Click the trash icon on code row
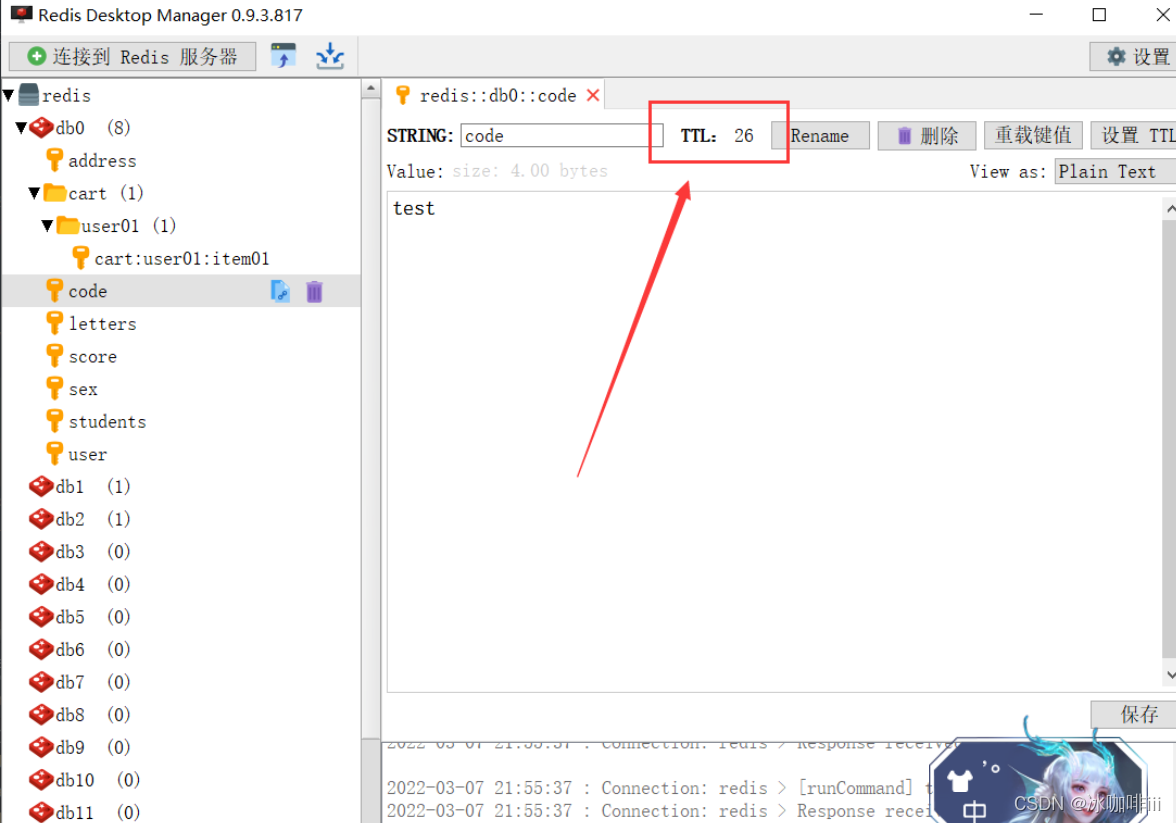1176x823 pixels. (x=314, y=291)
